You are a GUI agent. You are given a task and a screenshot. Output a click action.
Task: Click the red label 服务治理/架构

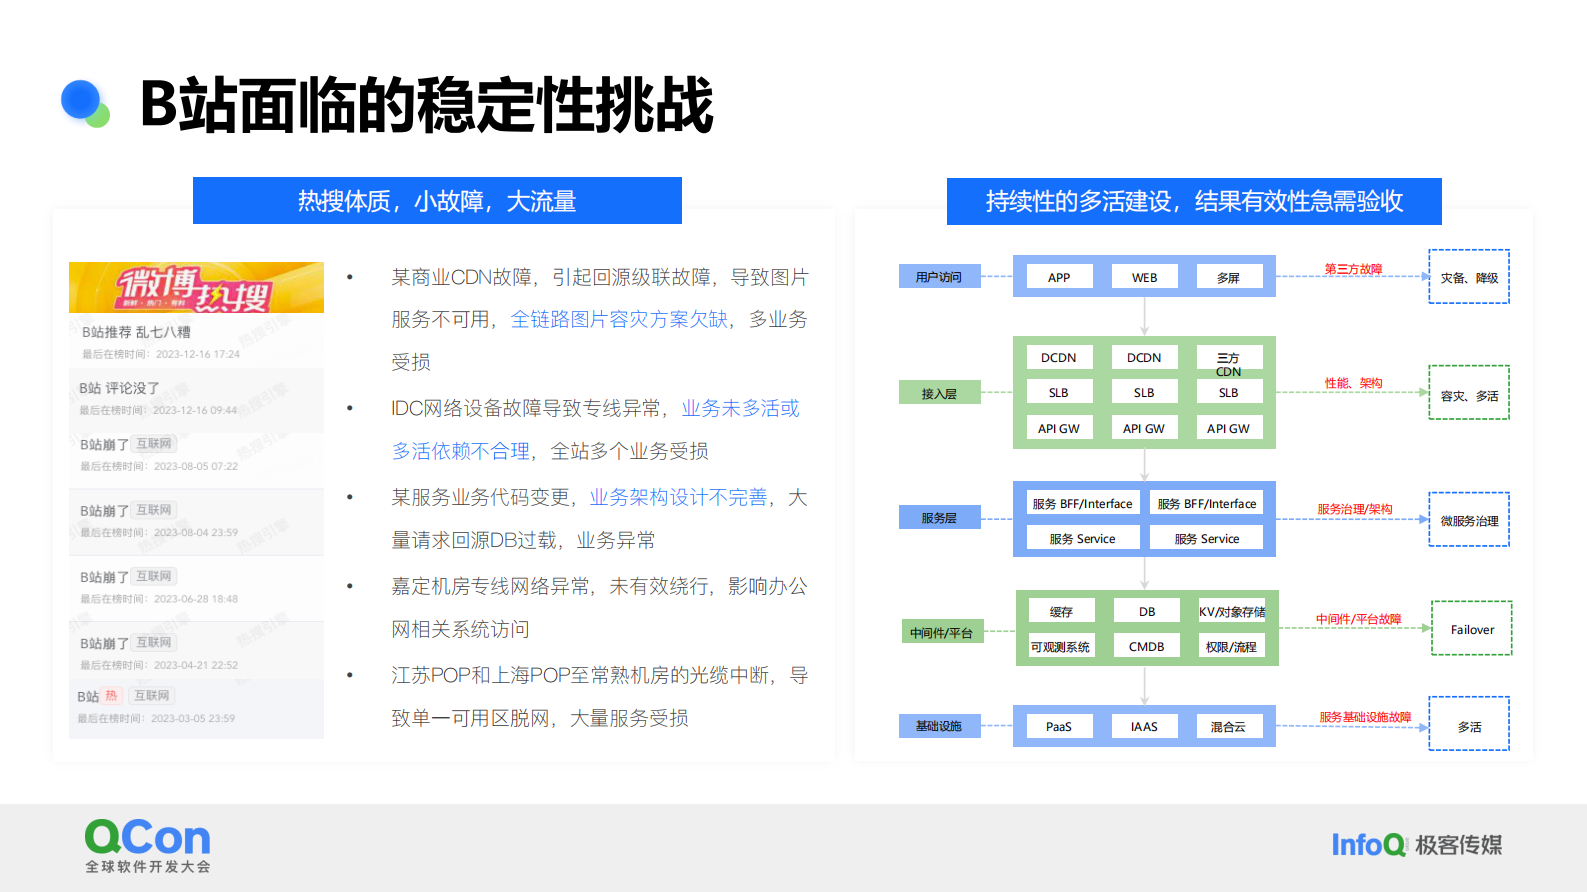pos(1355,509)
